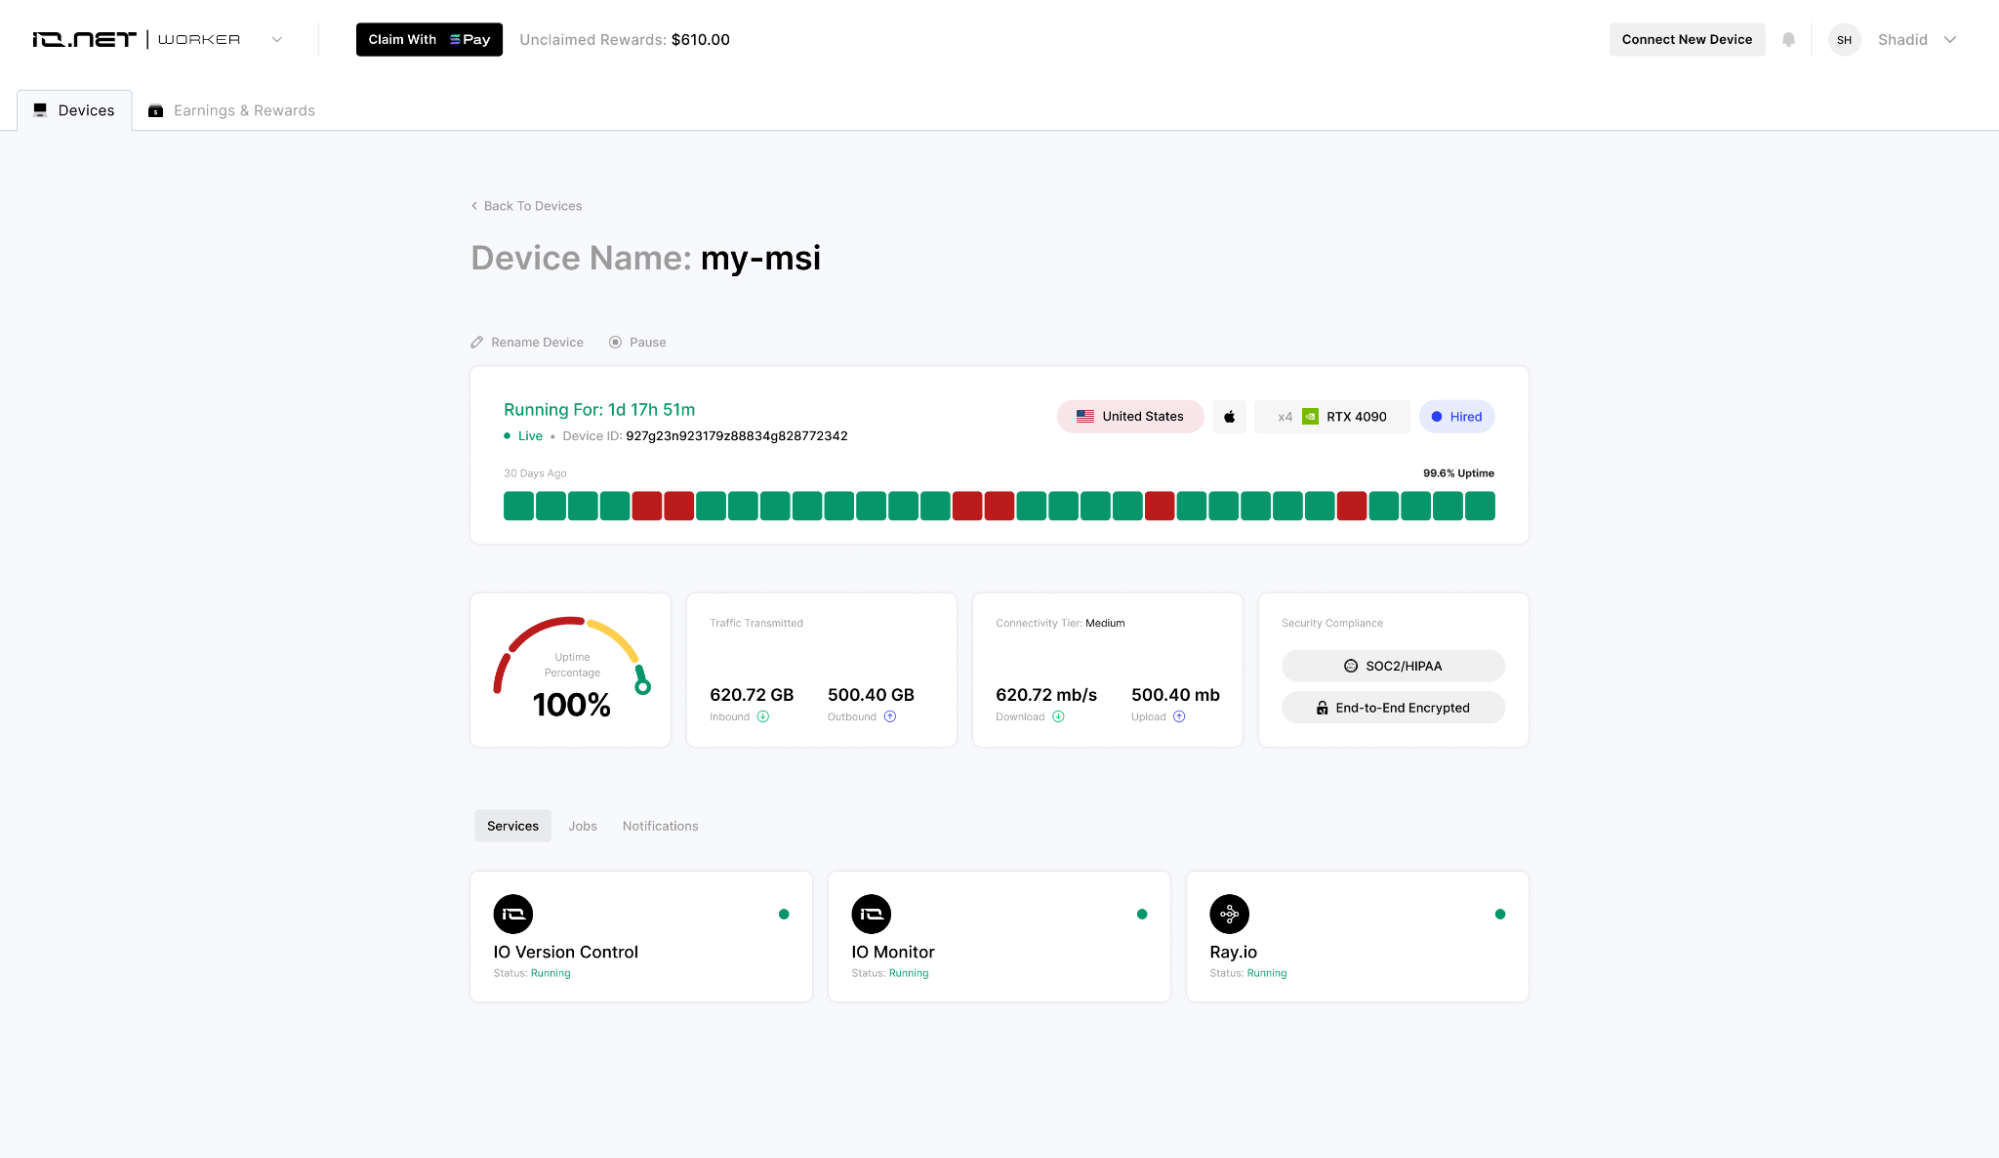Image resolution: width=1999 pixels, height=1158 pixels.
Task: Click Connect New Device button
Action: (x=1686, y=39)
